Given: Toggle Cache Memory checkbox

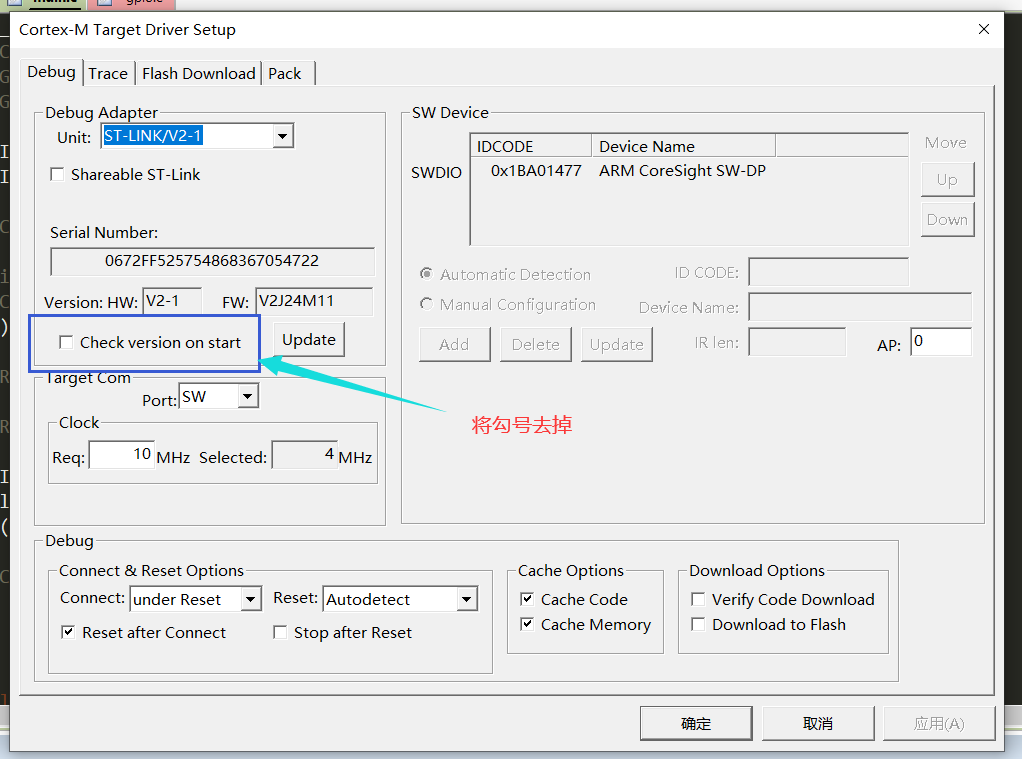Looking at the screenshot, I should pyautogui.click(x=527, y=624).
